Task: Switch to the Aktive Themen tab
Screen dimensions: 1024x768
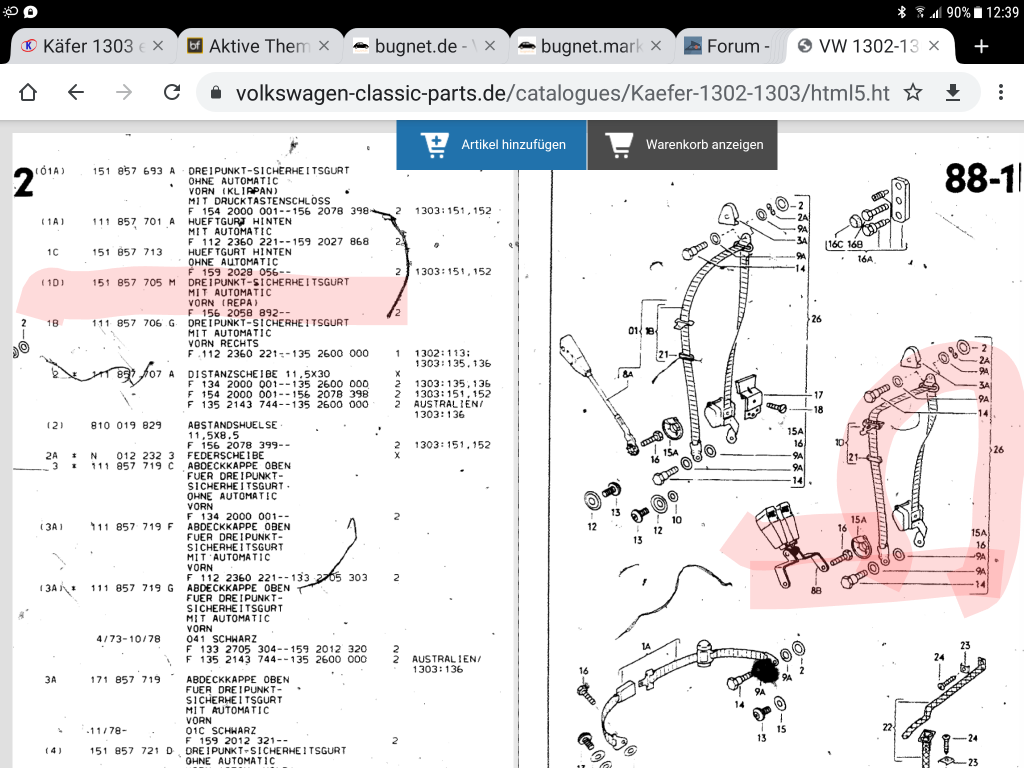Action: [x=248, y=46]
